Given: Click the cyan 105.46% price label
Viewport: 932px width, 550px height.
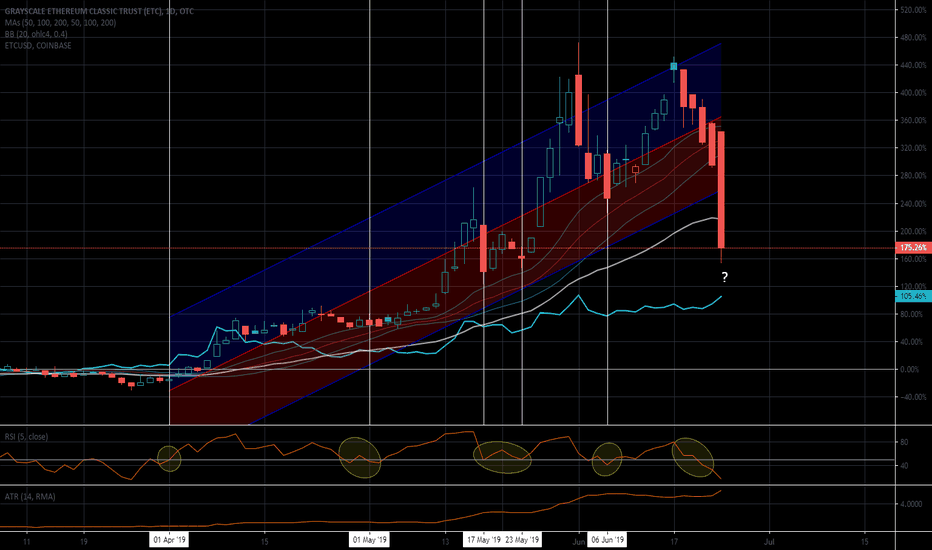Looking at the screenshot, I should [x=913, y=296].
